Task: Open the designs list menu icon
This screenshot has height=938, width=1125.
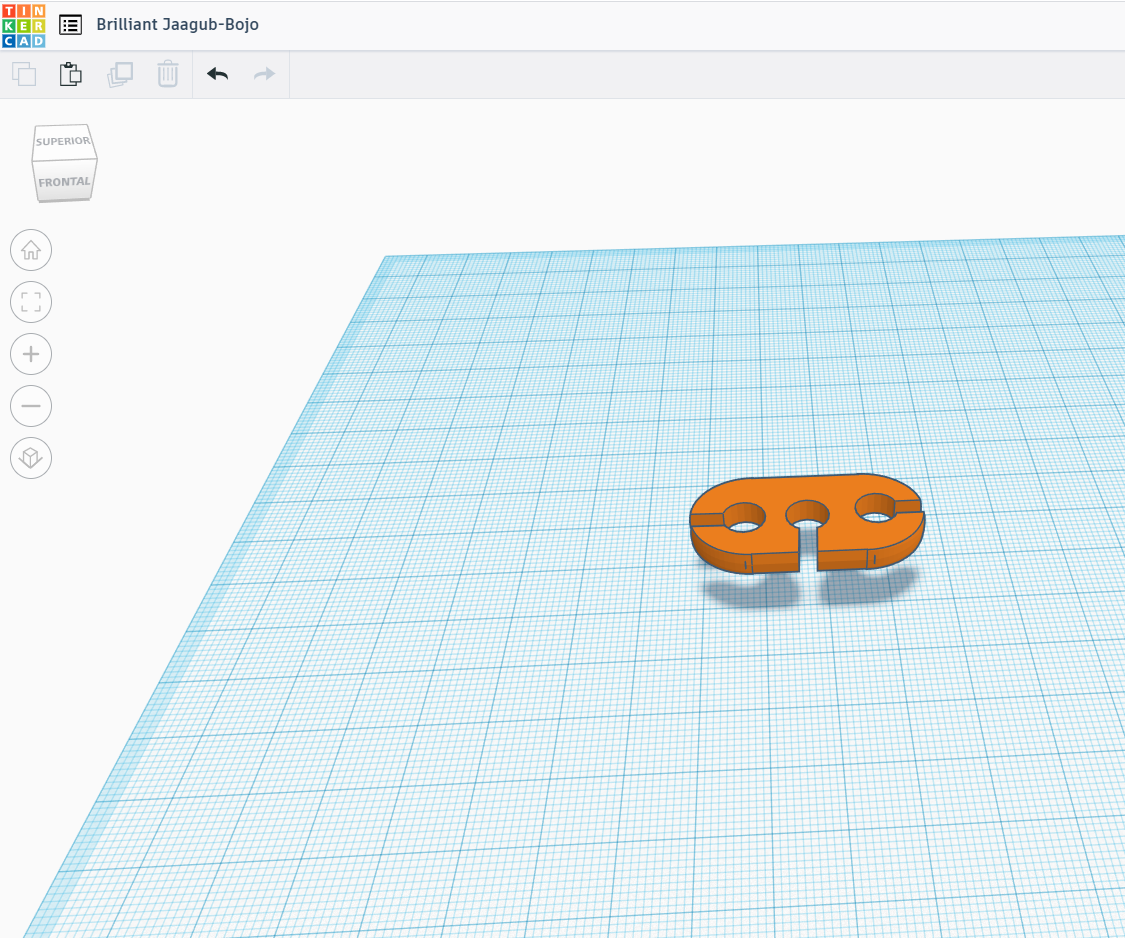Action: 70,25
